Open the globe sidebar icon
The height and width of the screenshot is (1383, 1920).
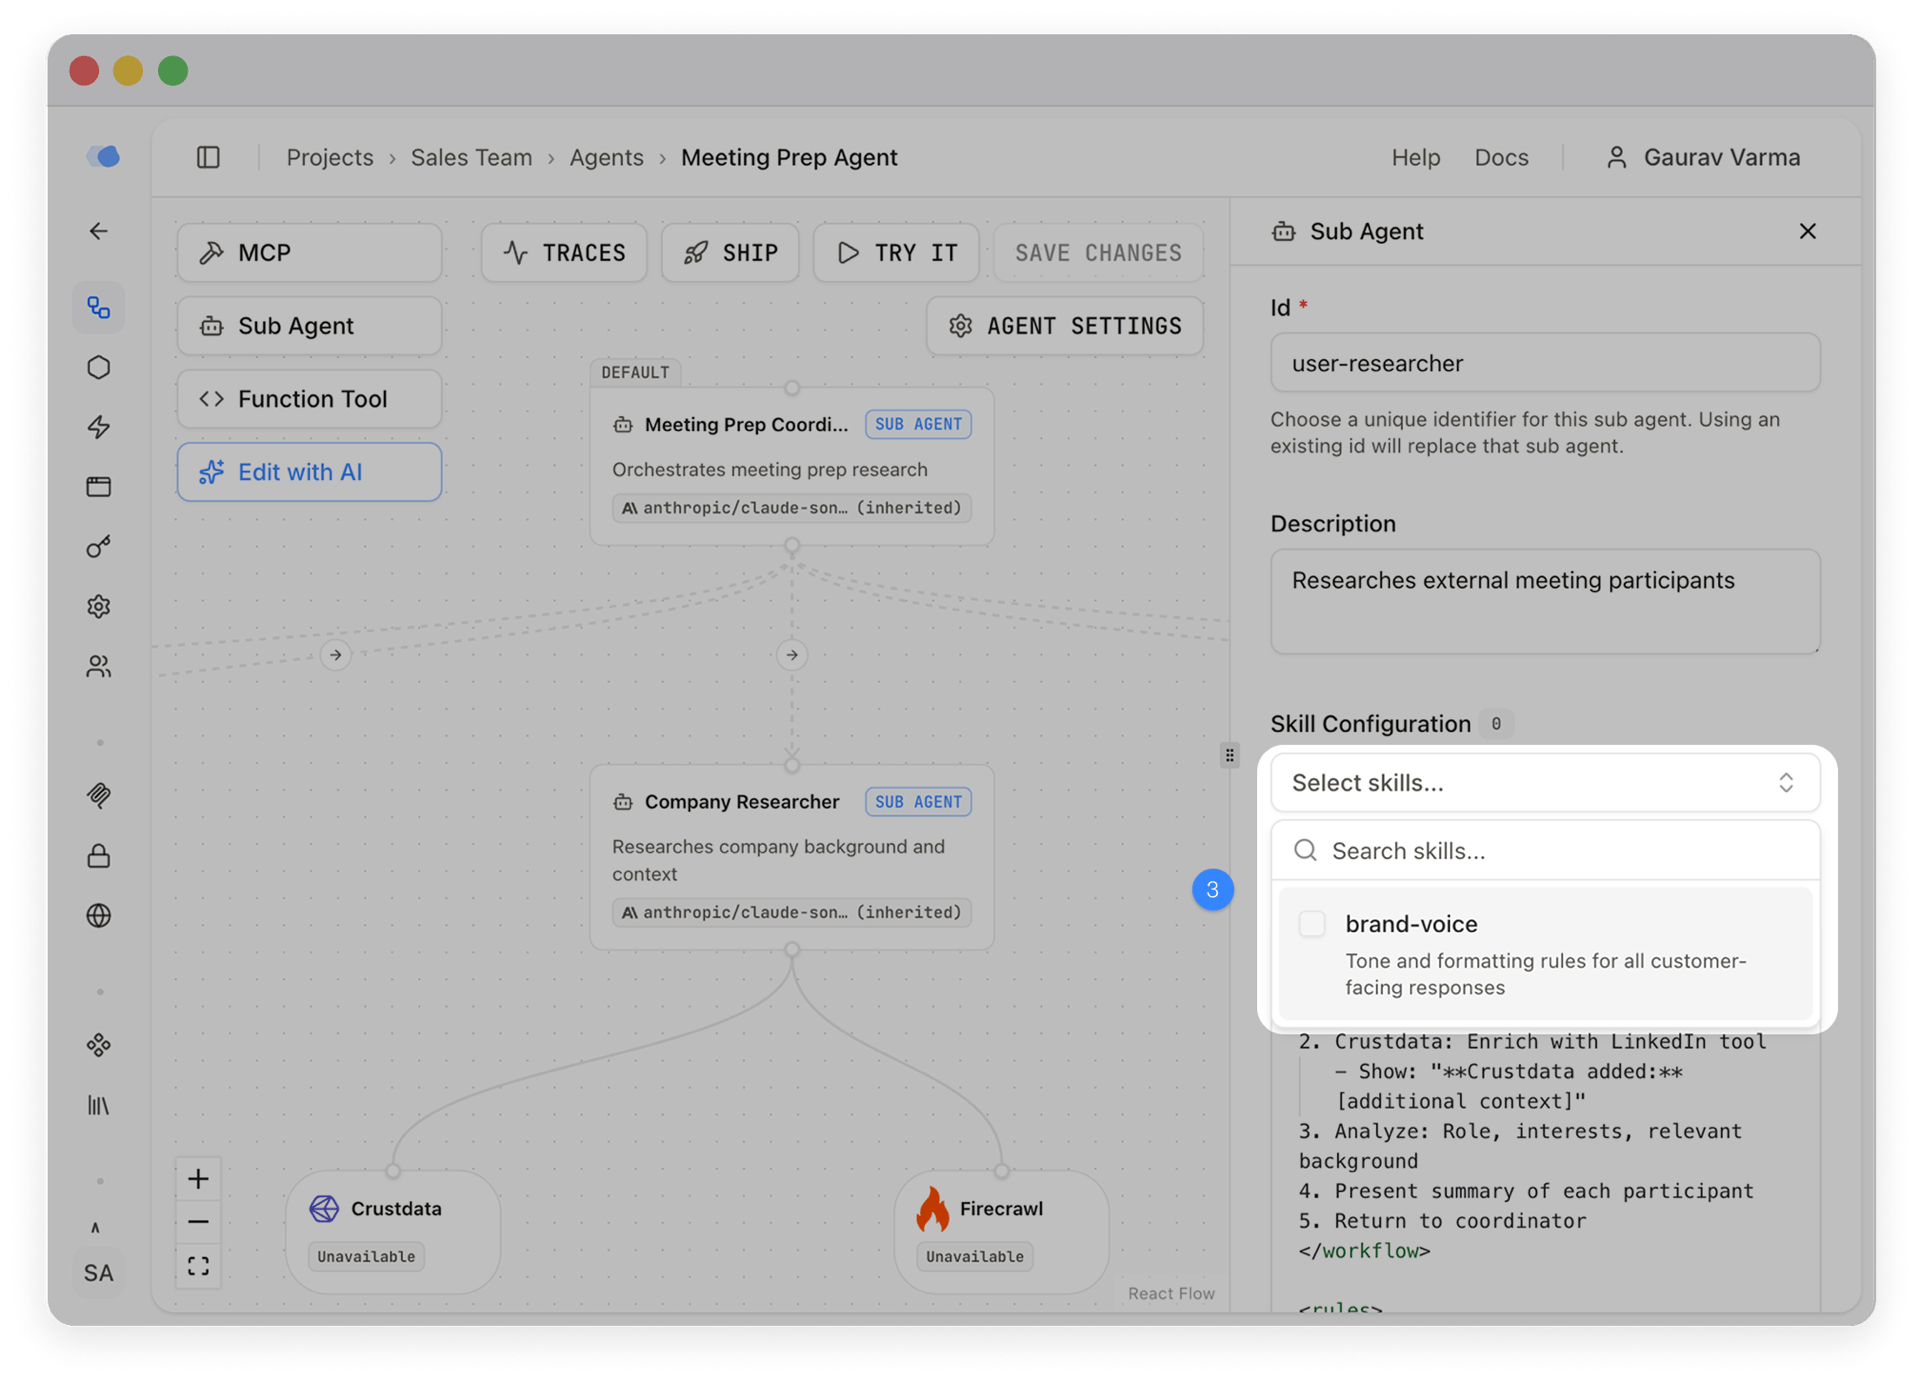click(x=98, y=915)
